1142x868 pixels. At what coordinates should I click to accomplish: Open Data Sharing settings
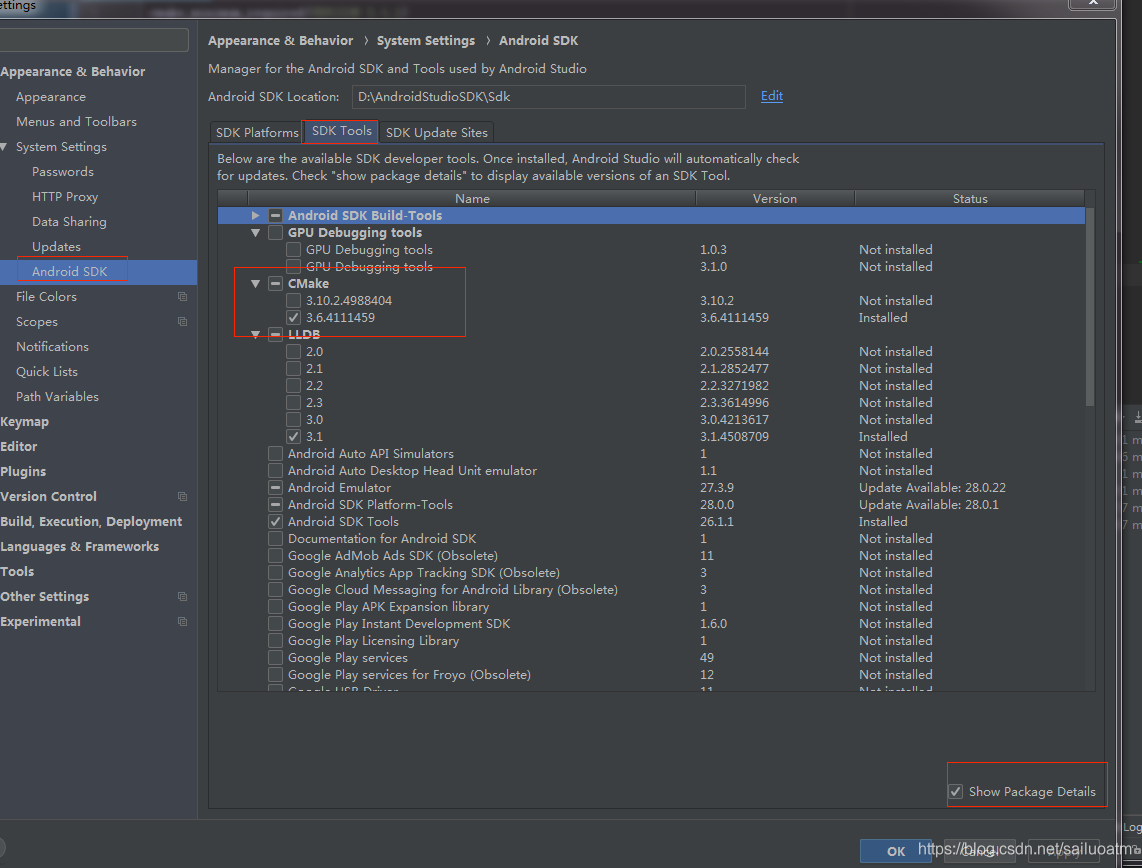tap(69, 221)
